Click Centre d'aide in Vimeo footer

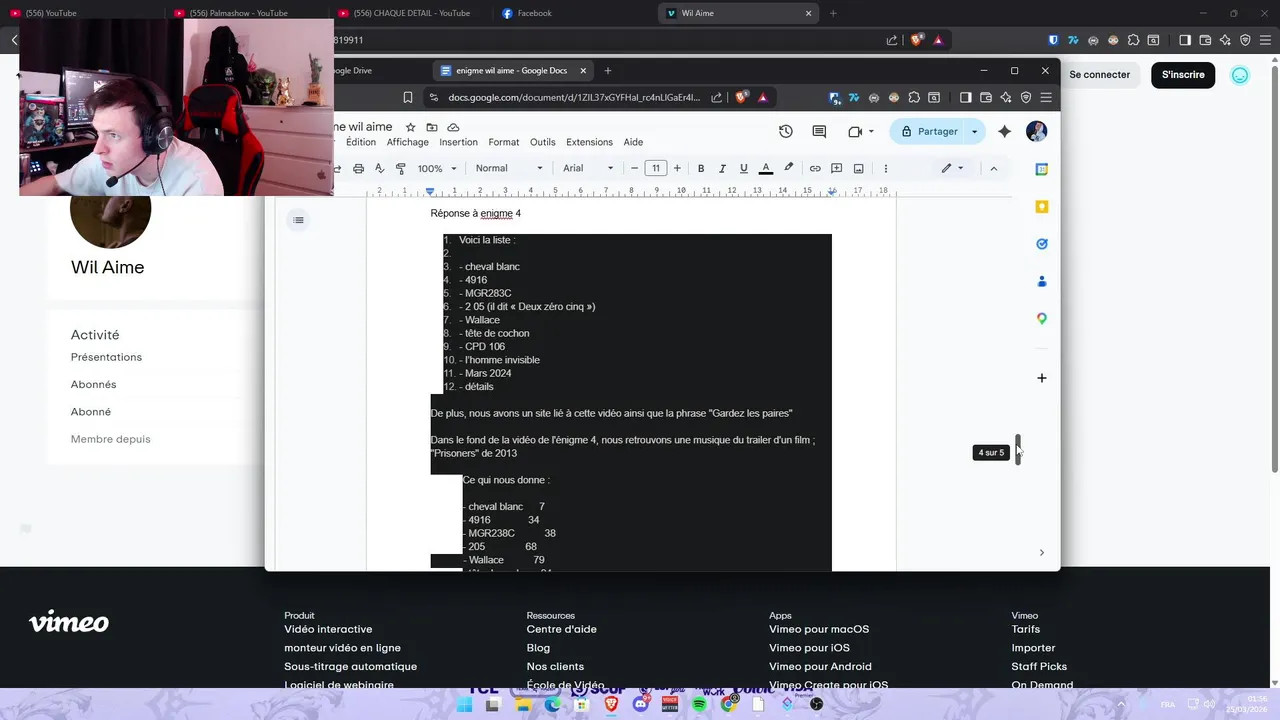[561, 629]
